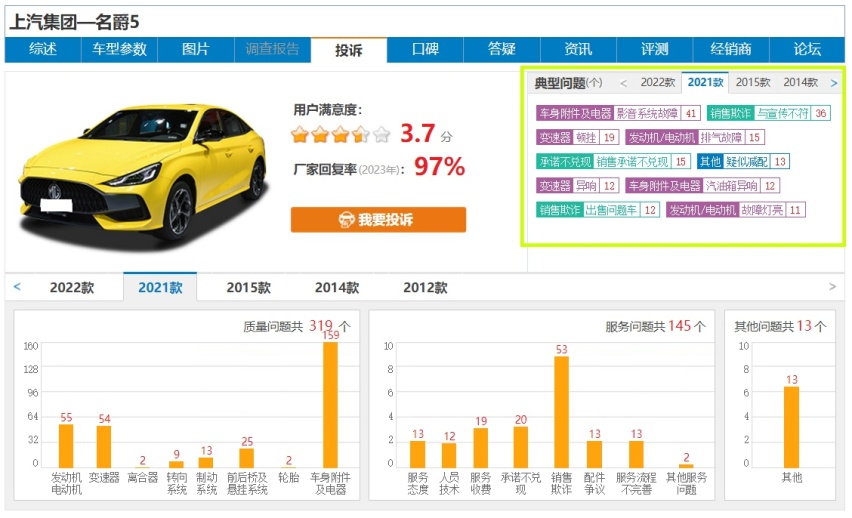Go to the 答疑 tab
852x518 pixels.
point(502,49)
